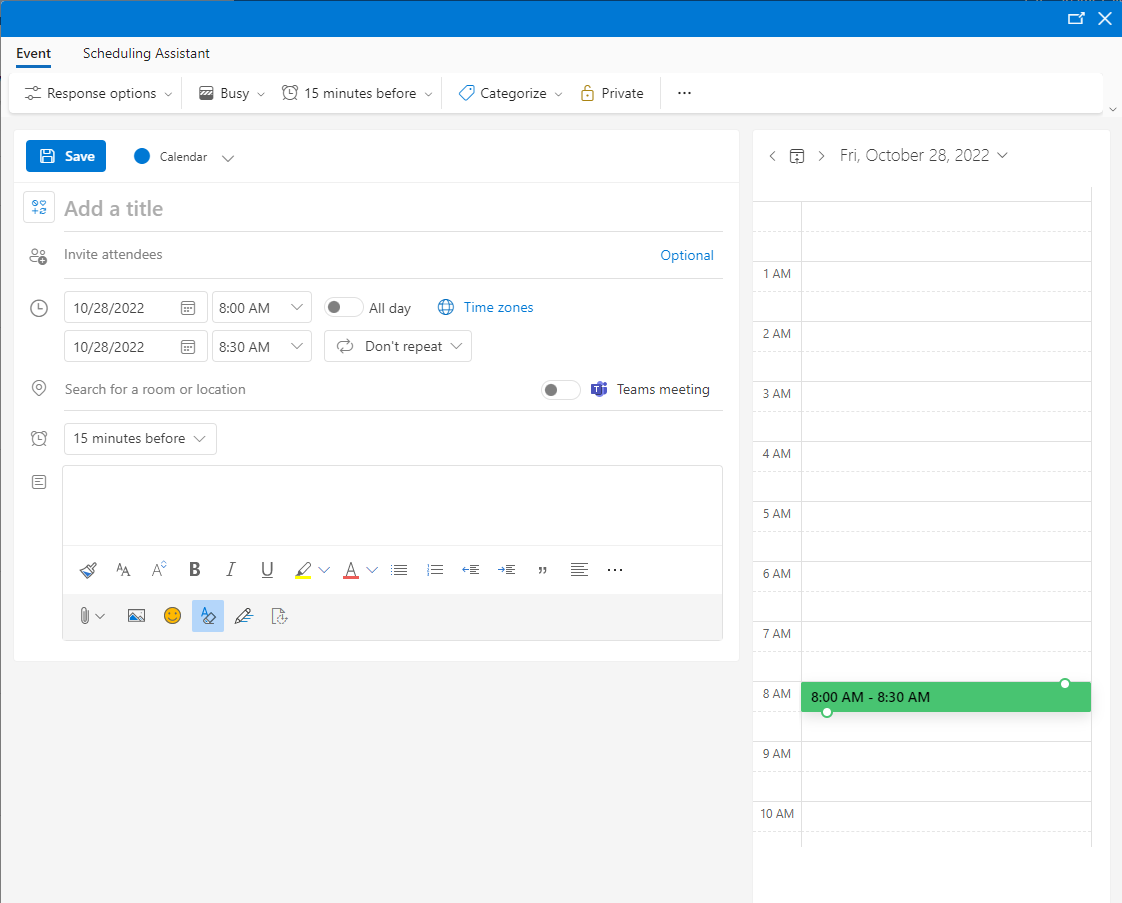Insert a quote with the quote icon

(543, 570)
